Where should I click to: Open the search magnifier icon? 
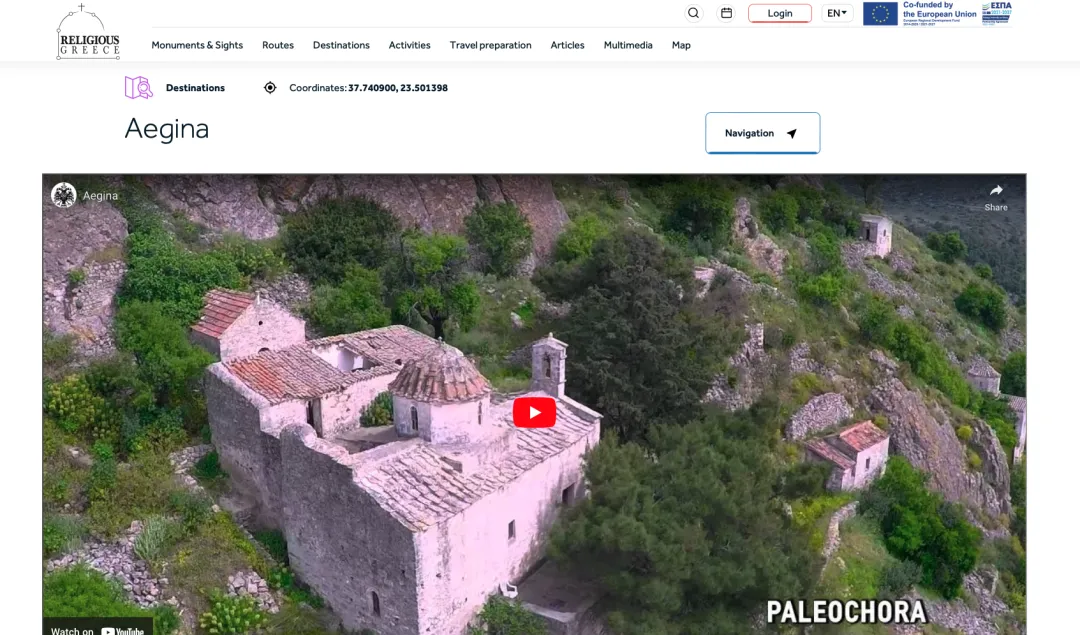[x=694, y=13]
